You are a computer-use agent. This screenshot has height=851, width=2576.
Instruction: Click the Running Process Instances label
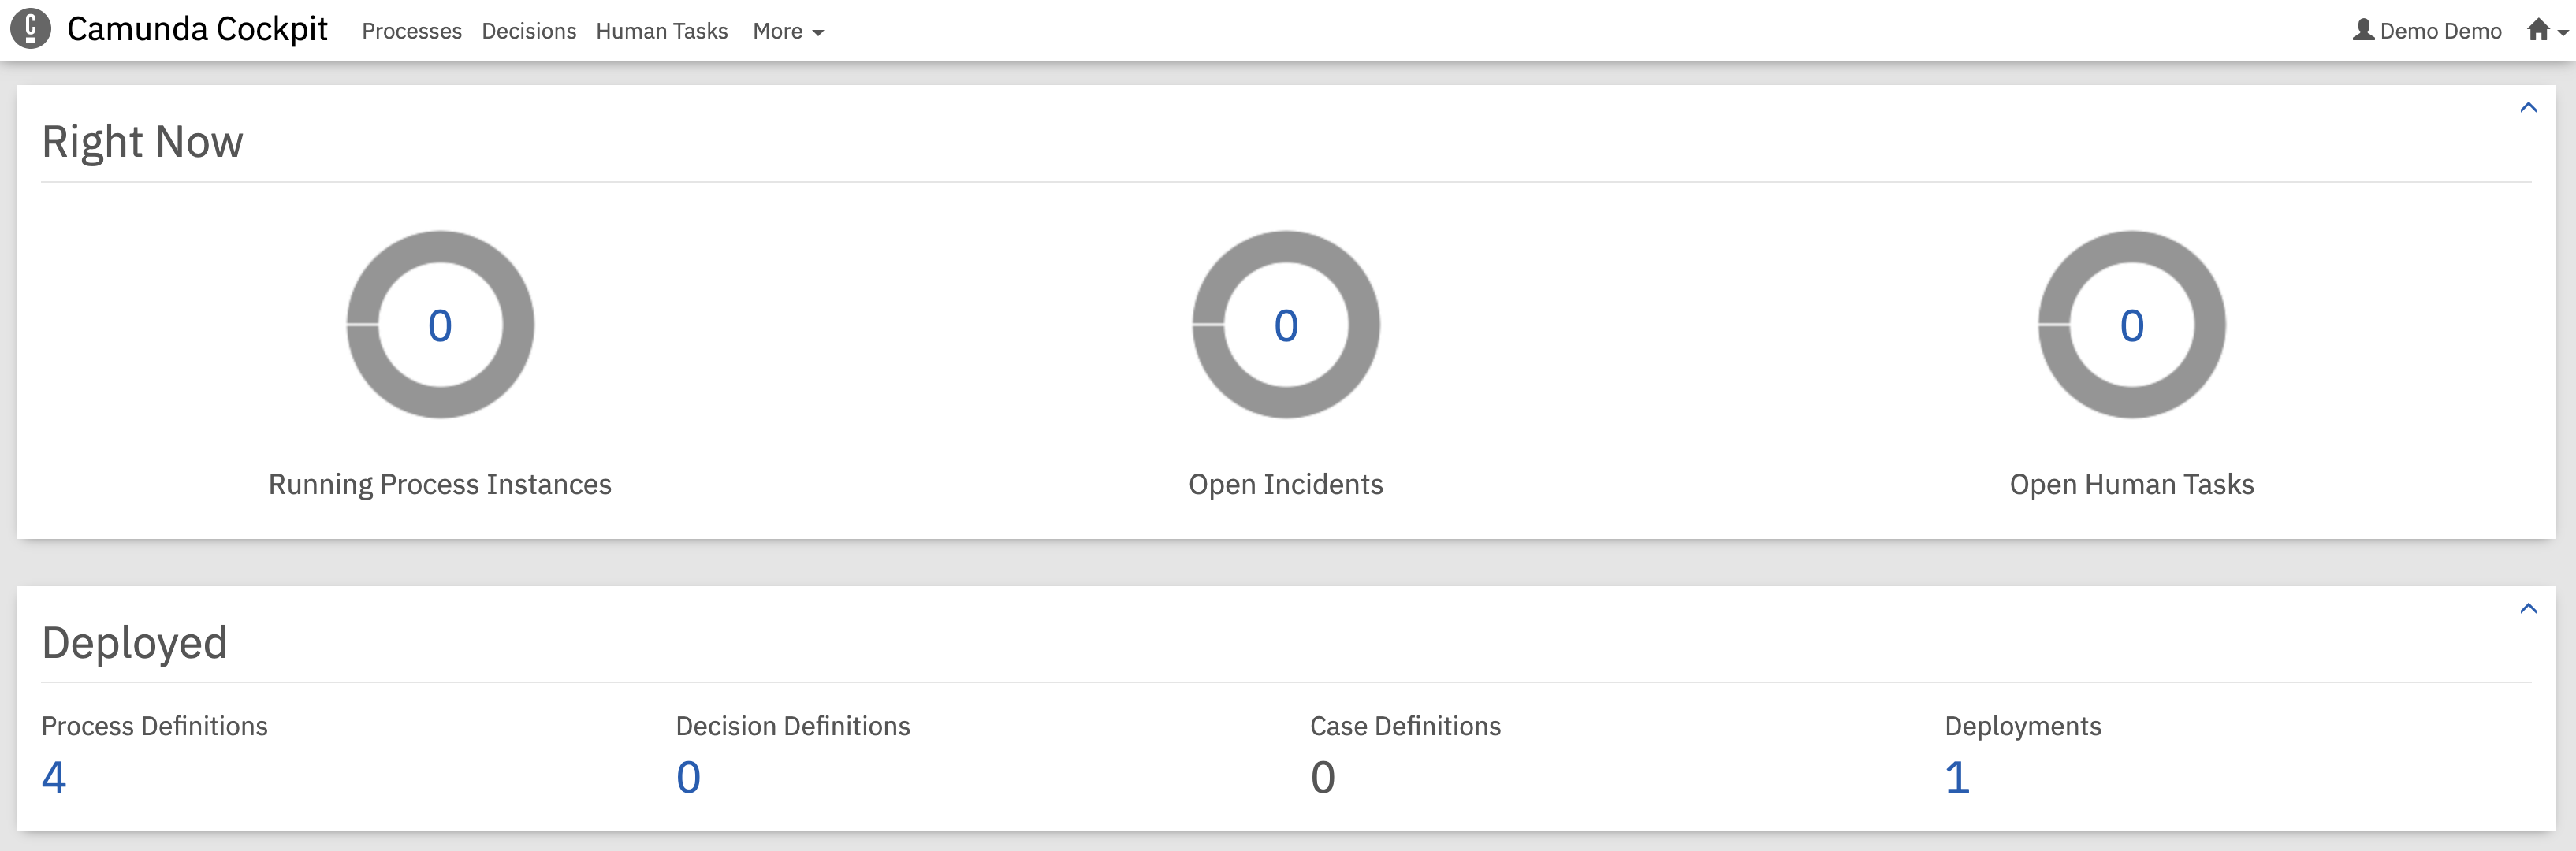440,485
